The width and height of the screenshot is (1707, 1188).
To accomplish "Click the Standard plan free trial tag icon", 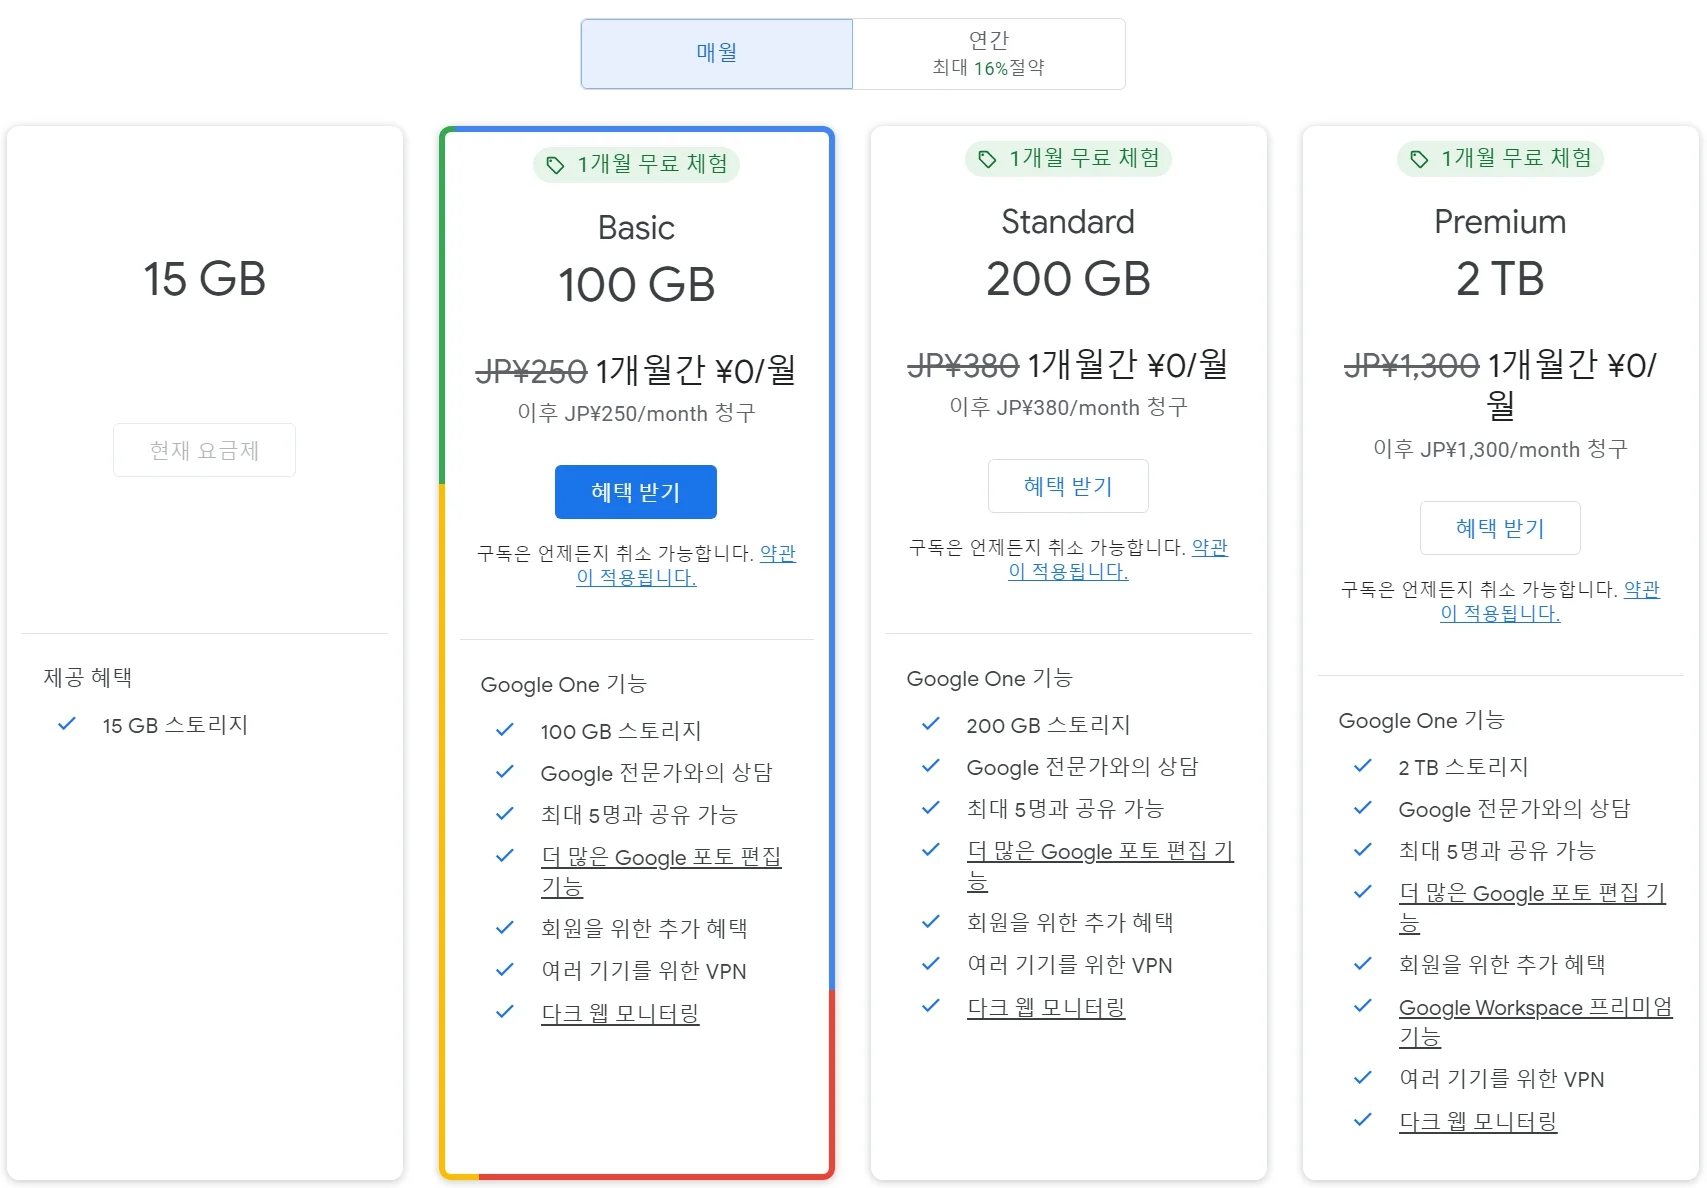I will 987,159.
